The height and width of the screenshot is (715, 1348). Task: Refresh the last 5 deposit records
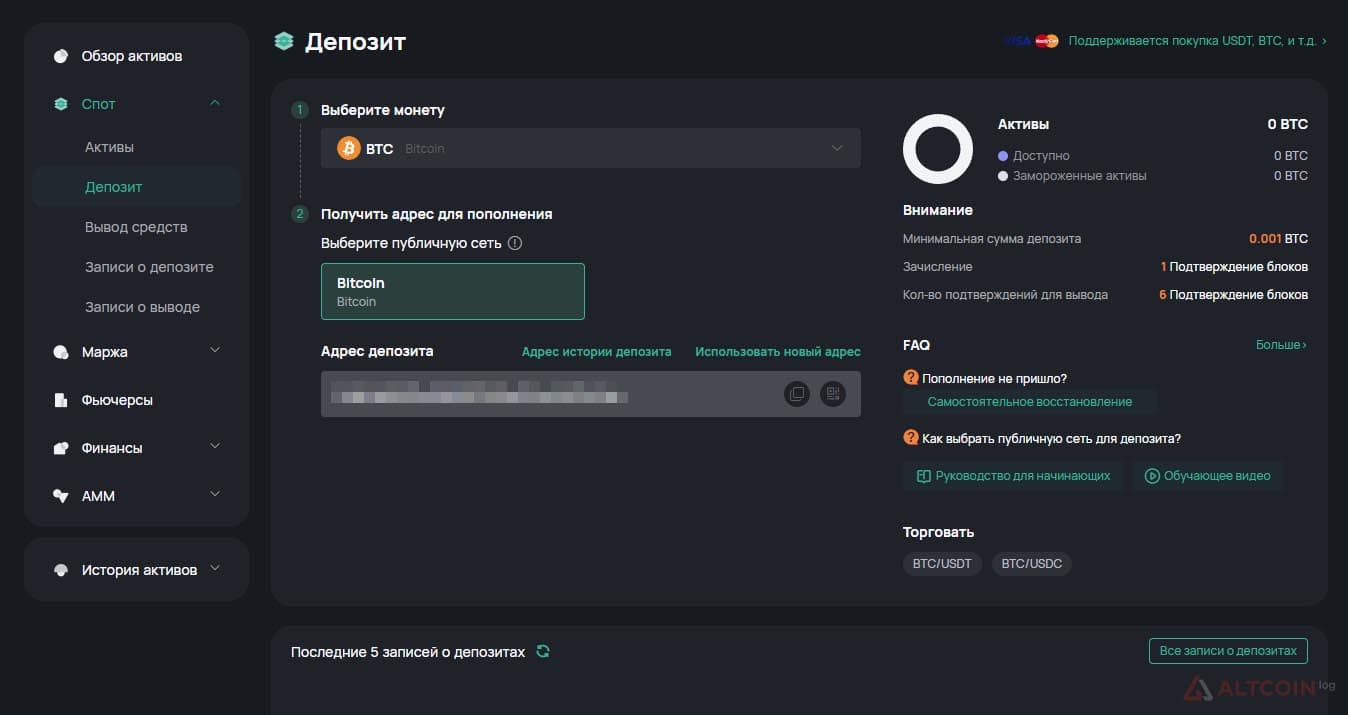point(543,651)
